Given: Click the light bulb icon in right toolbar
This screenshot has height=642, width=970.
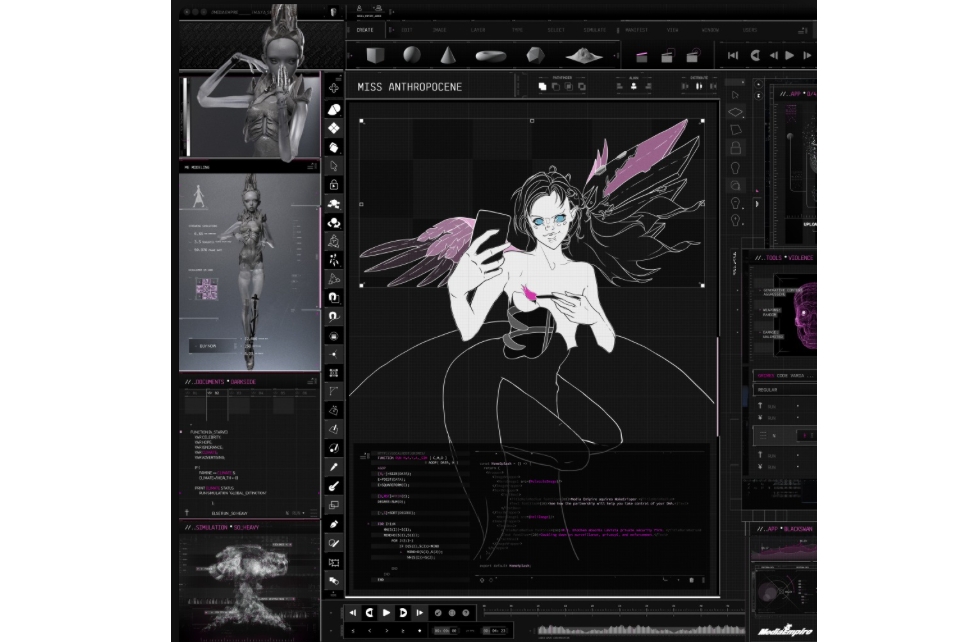Looking at the screenshot, I should point(736,168).
